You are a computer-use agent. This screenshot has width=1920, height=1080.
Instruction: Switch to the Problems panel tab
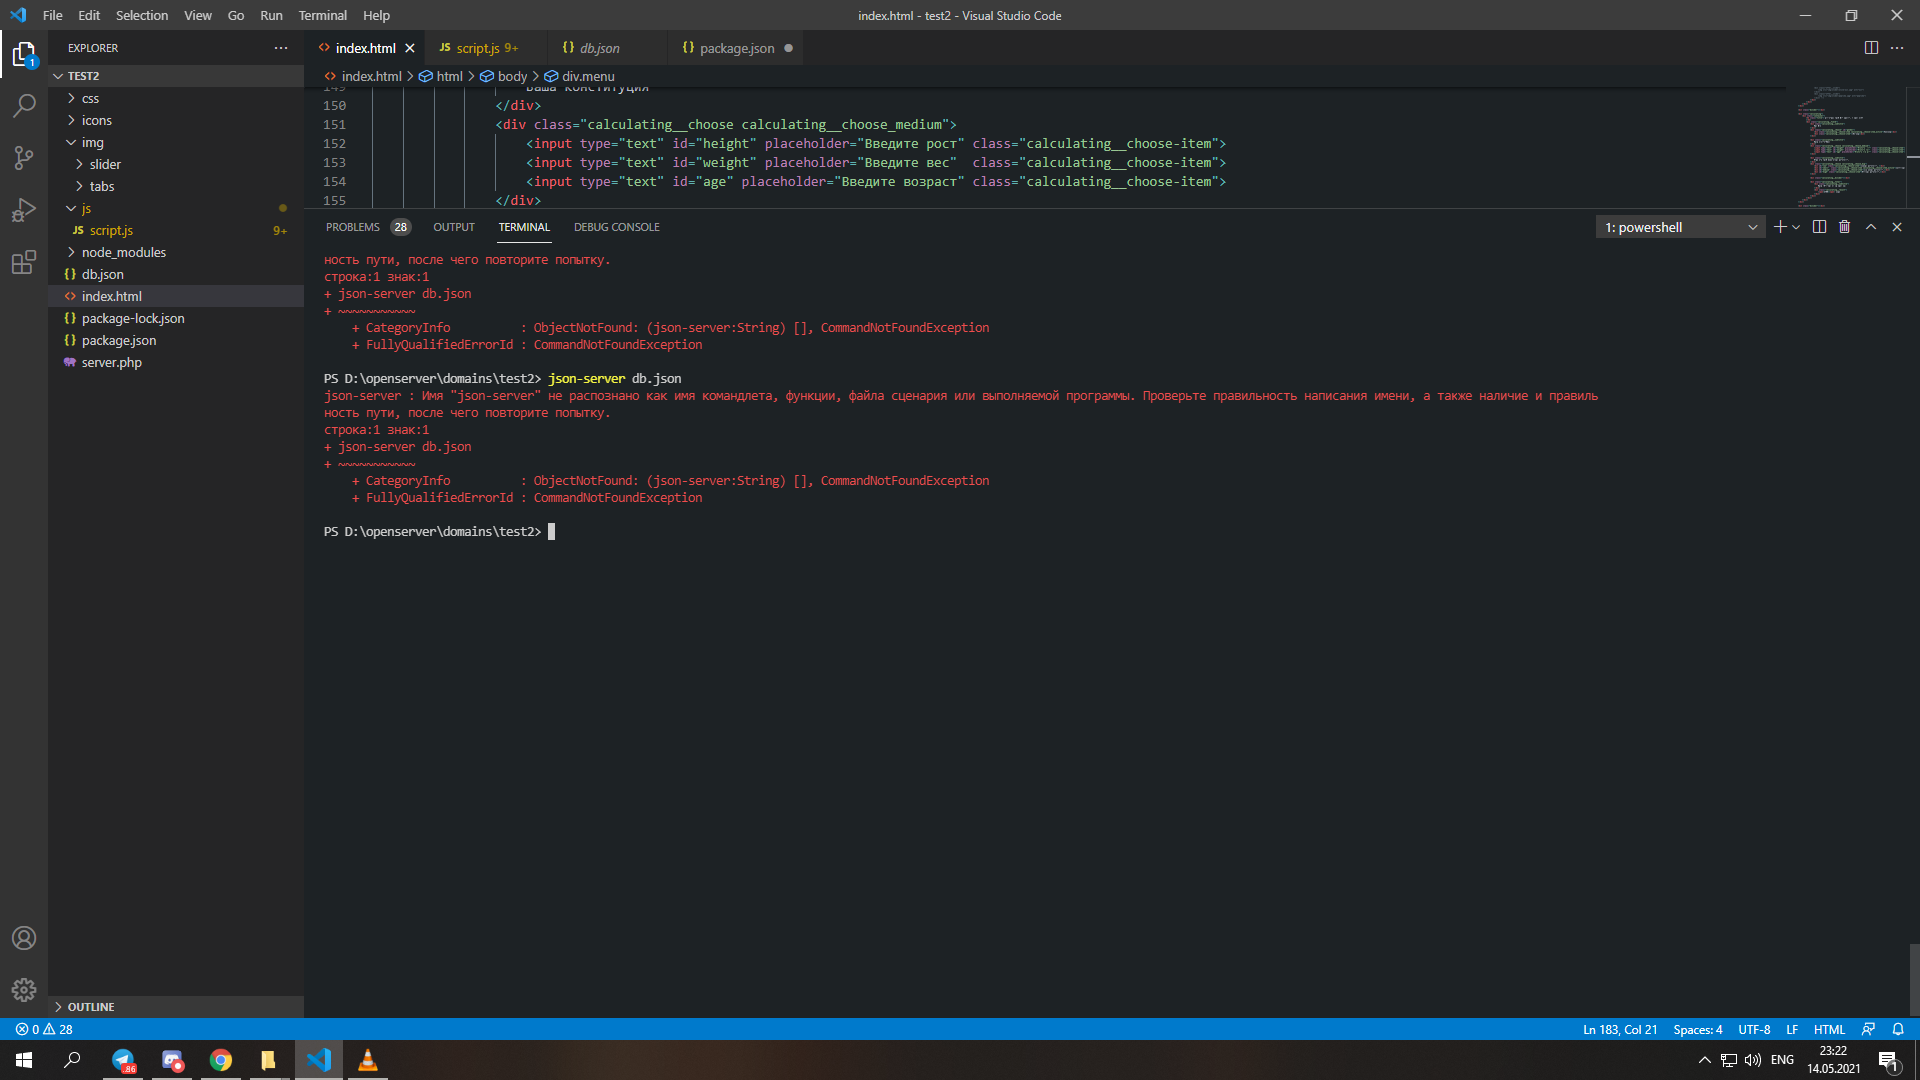tap(367, 227)
